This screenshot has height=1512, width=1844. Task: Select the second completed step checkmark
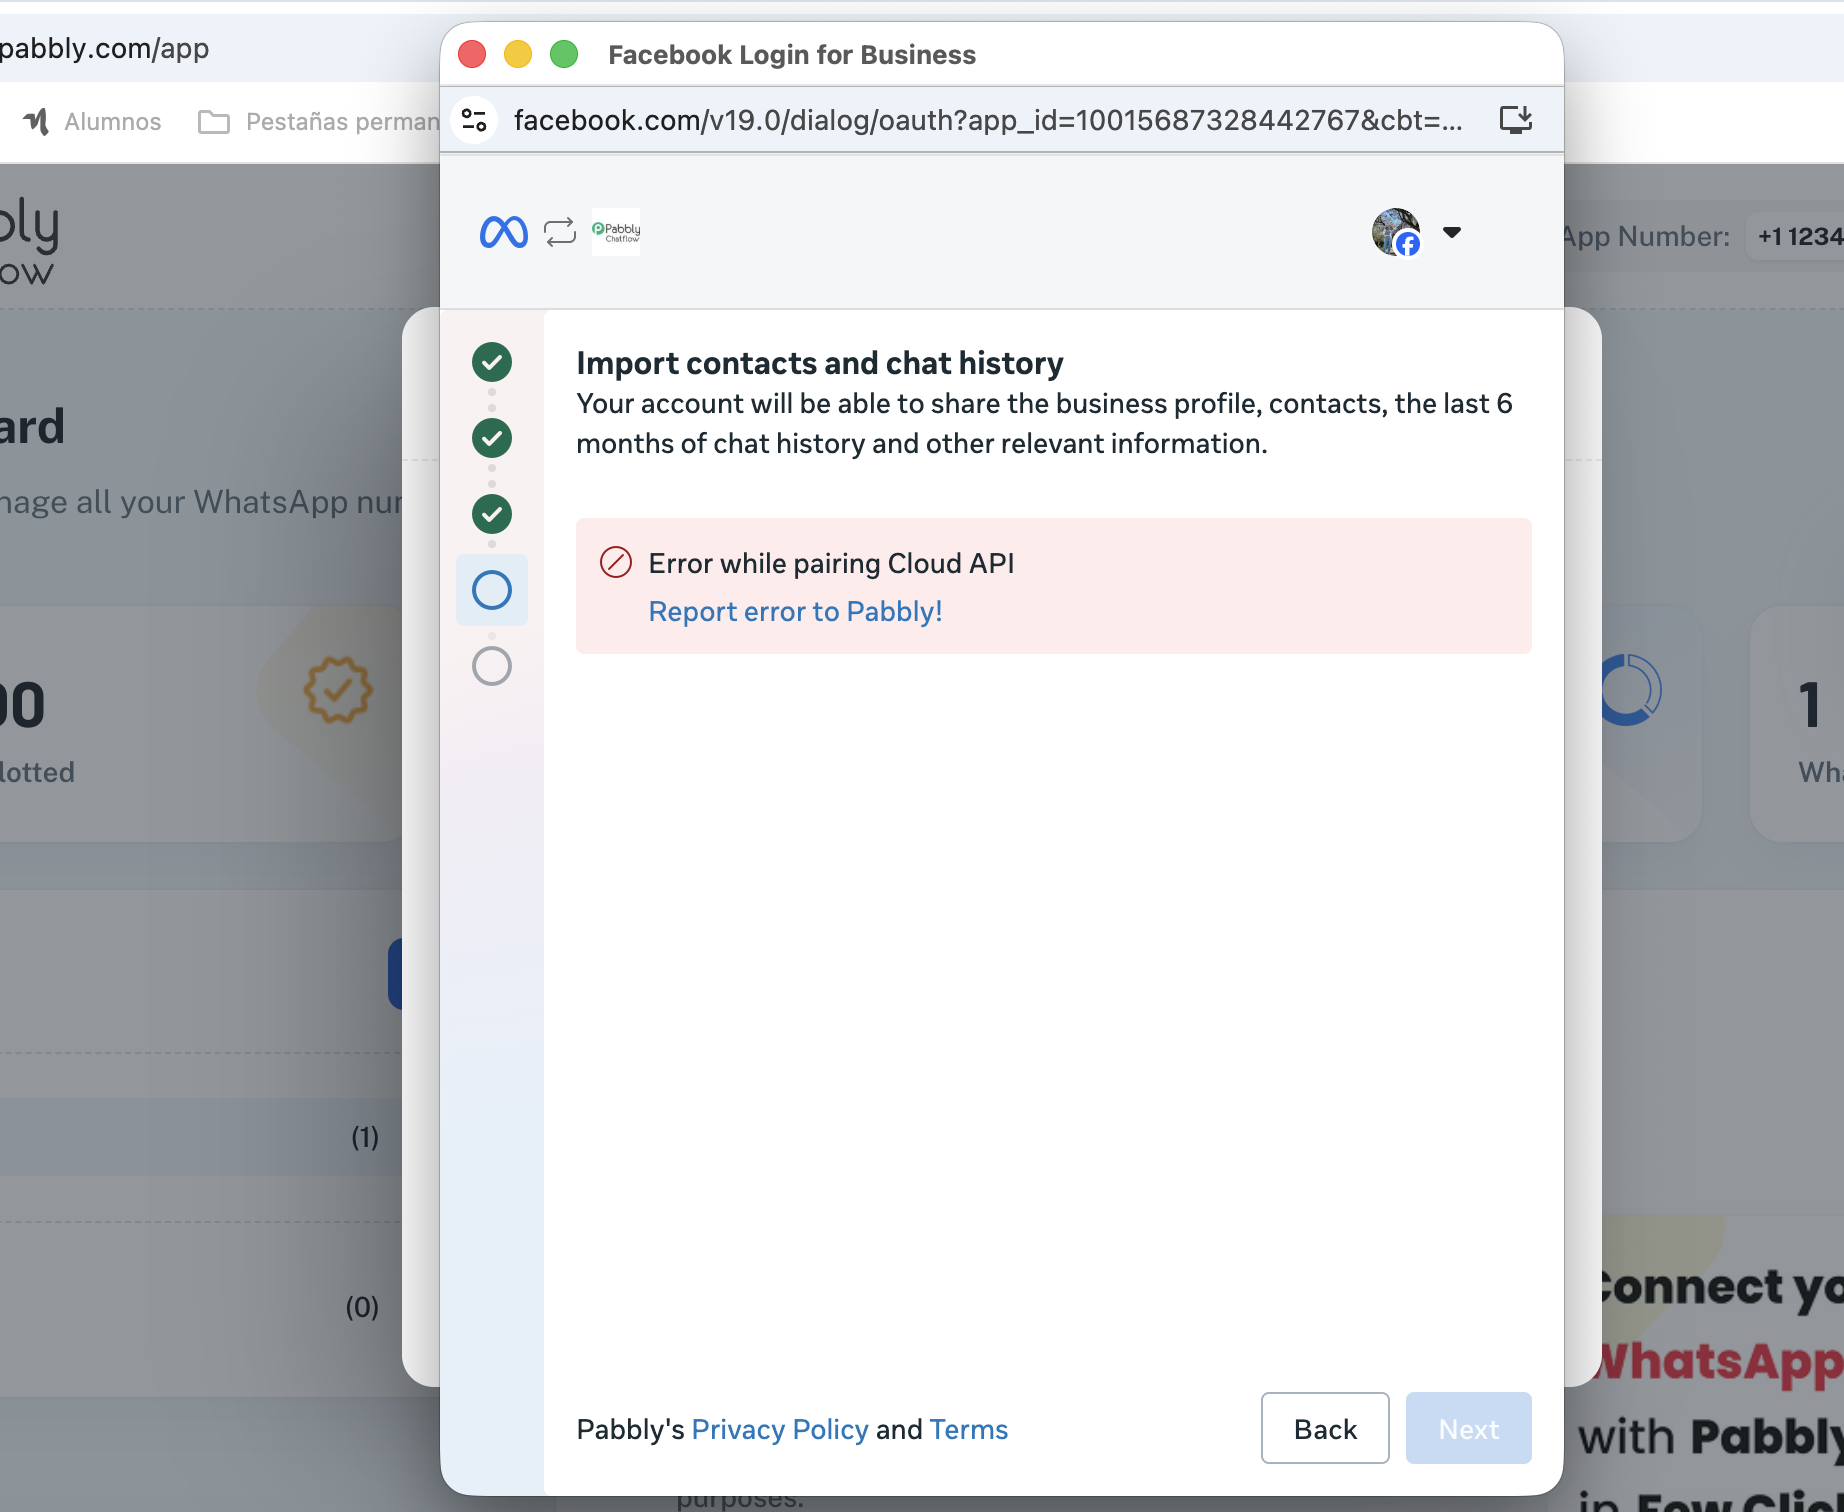pyautogui.click(x=492, y=438)
